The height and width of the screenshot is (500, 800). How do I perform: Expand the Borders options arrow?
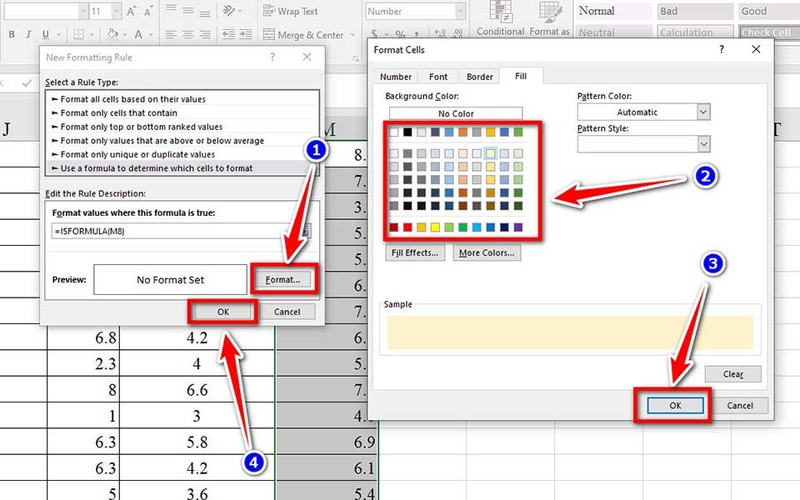92,35
